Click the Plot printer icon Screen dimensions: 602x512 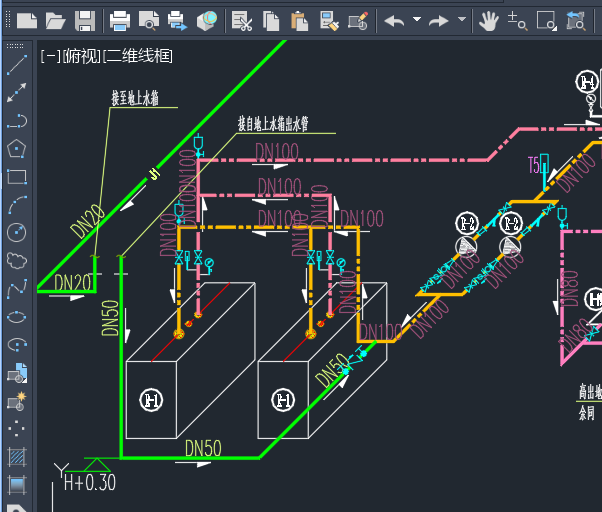(120, 20)
